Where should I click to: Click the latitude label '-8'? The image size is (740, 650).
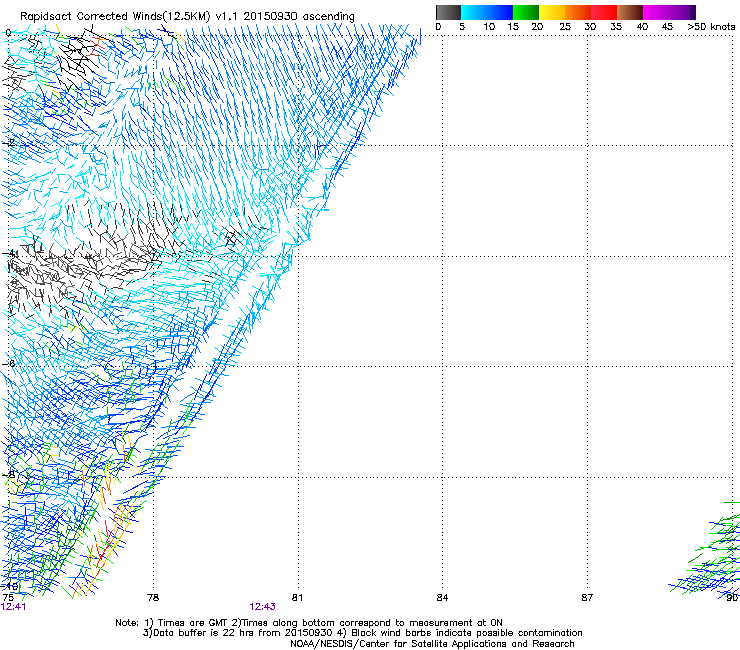(8, 474)
